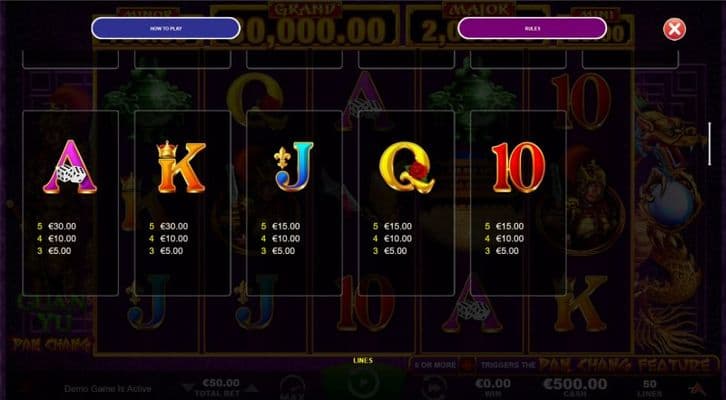Increase total bet with up arrow
This screenshot has height=400, width=726.
pyautogui.click(x=253, y=387)
